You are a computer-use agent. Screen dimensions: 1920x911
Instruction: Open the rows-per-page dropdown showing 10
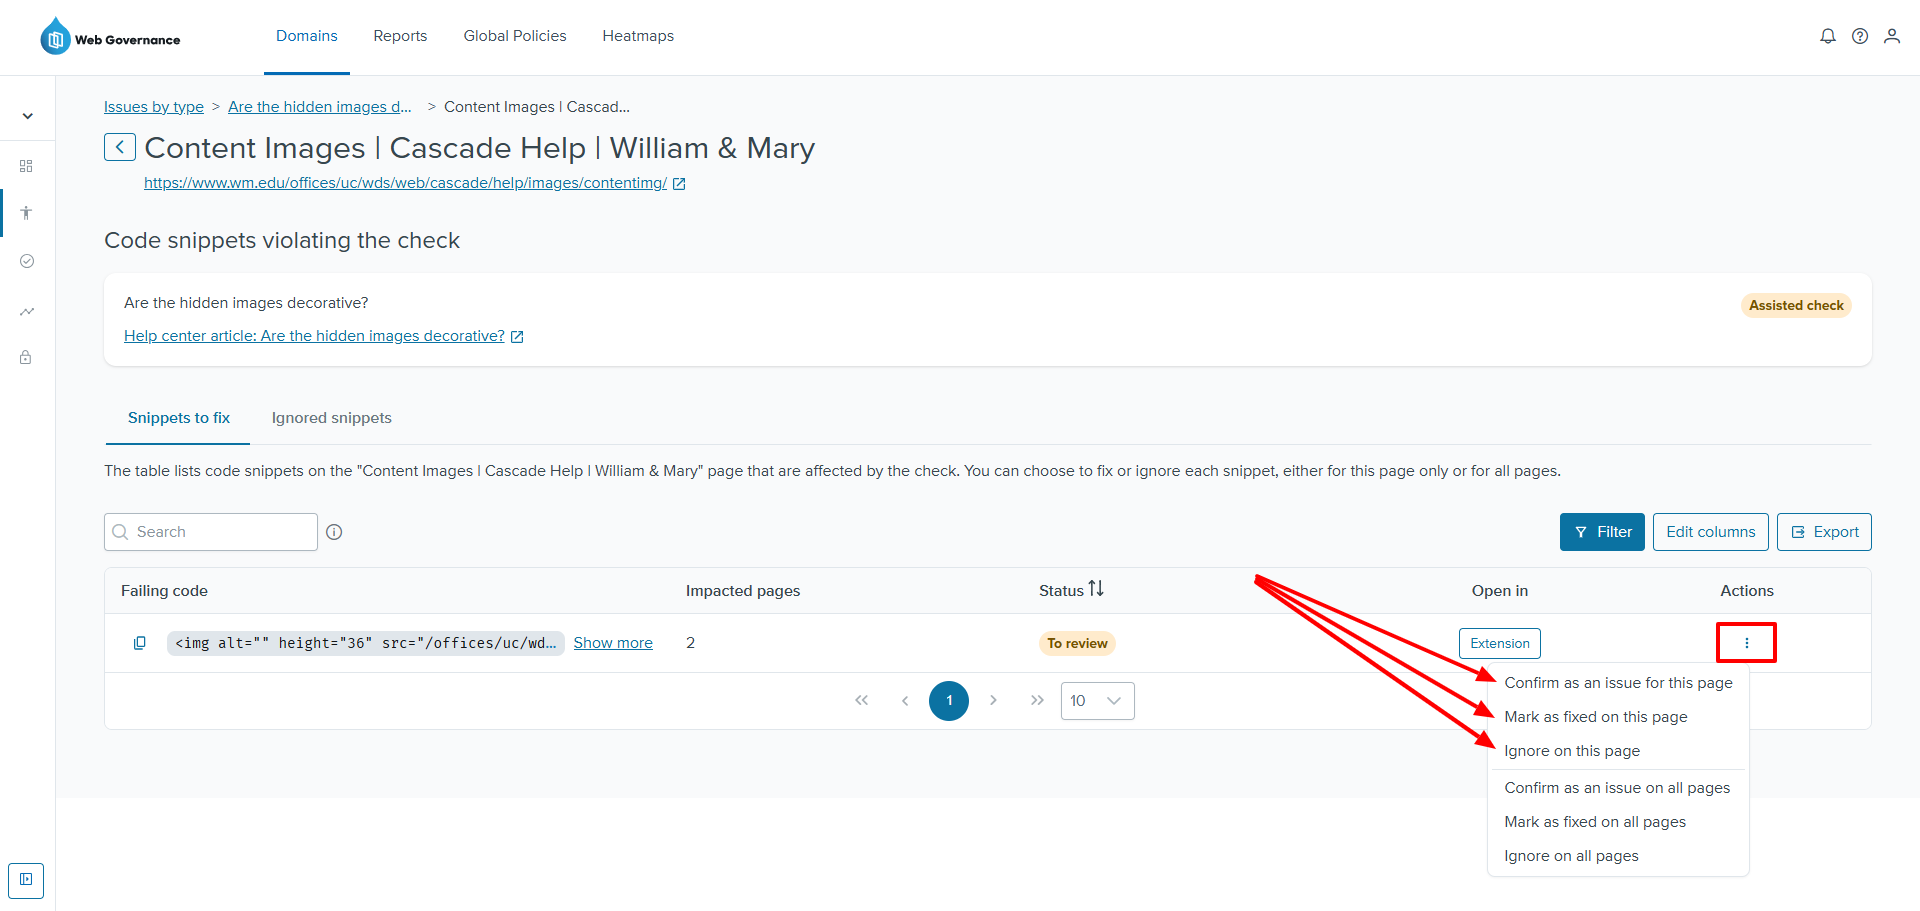tap(1097, 701)
